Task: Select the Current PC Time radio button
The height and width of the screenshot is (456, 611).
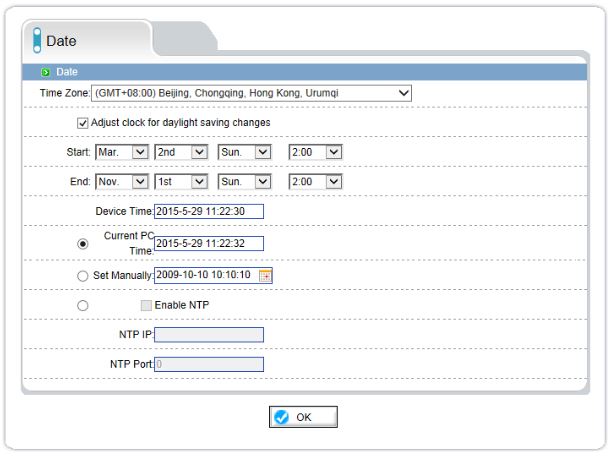Action: point(83,244)
